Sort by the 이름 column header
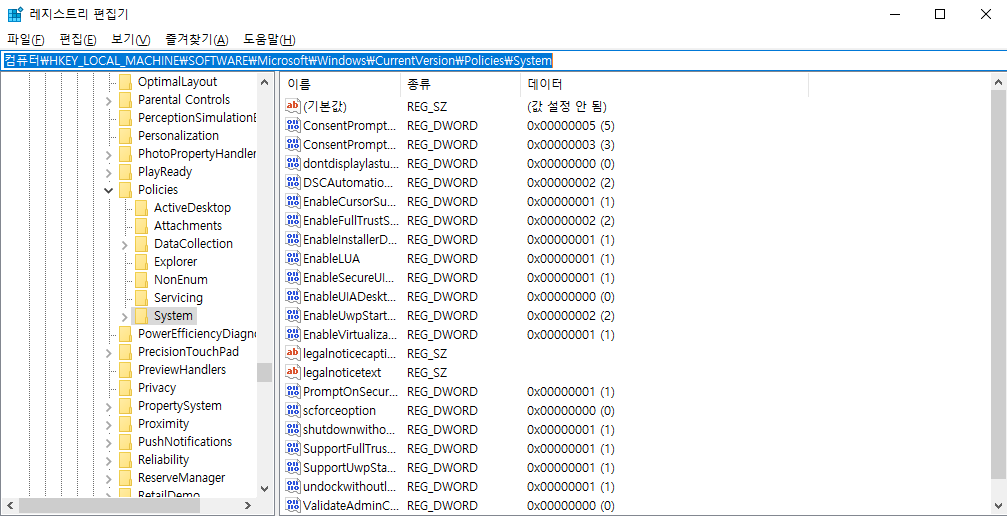Screen dimensions: 1007x516 coord(340,84)
